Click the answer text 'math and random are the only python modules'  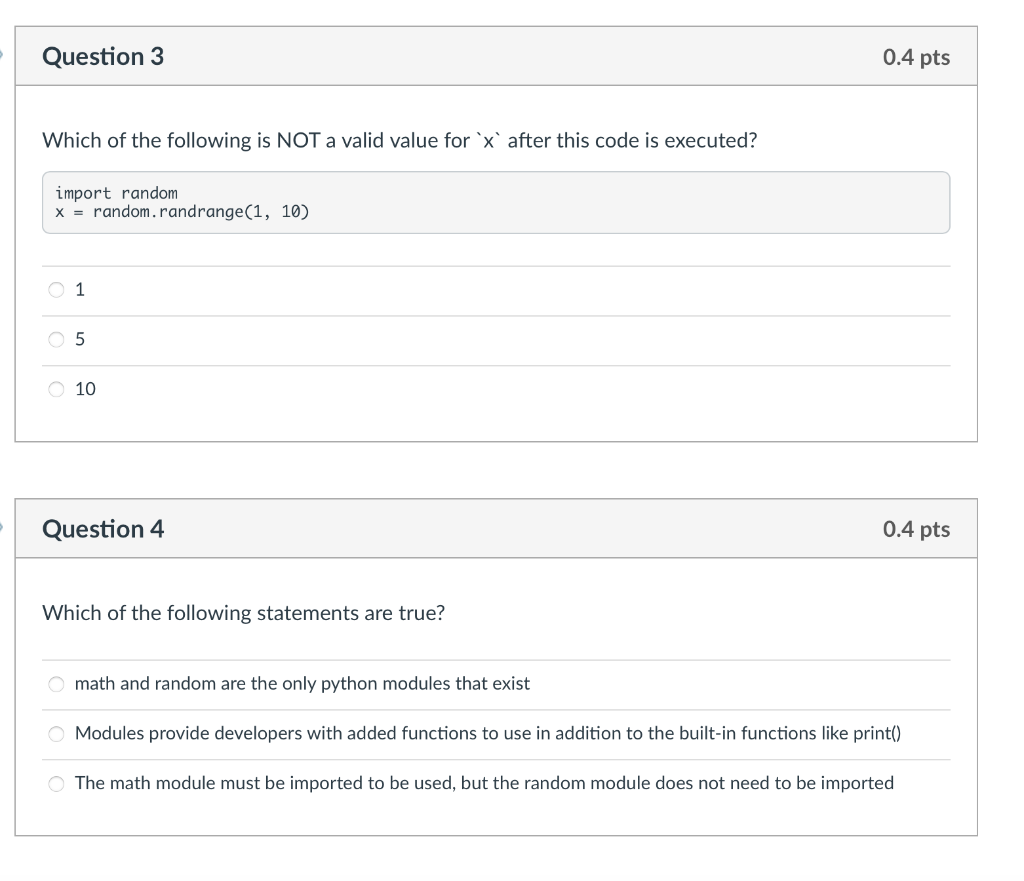coord(302,684)
